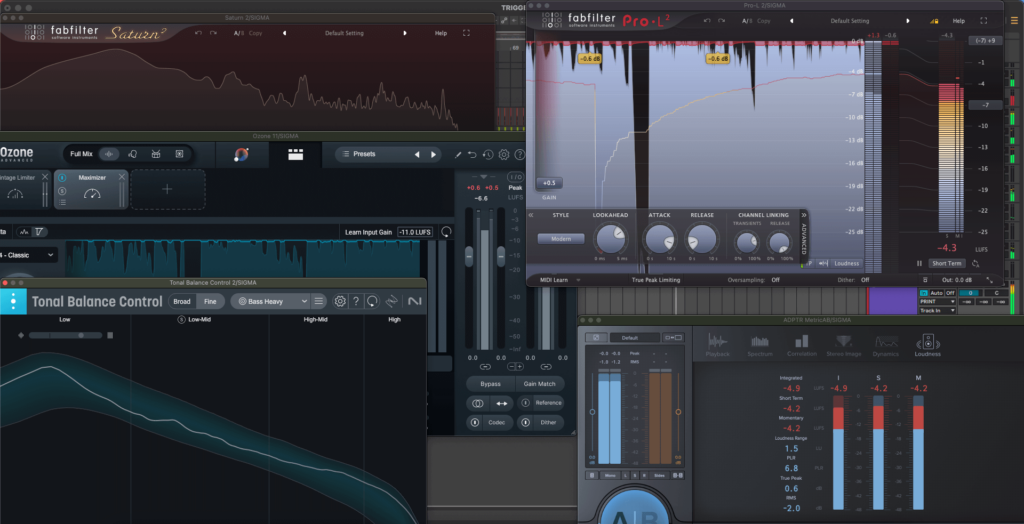The image size is (1024, 524).
Task: Click the Pro-L 2 Lookahead knob
Action: [610, 239]
